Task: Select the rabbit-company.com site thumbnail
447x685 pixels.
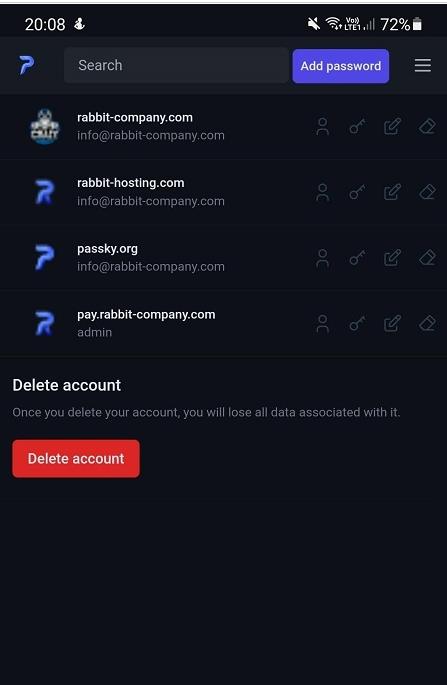Action: click(x=45, y=127)
